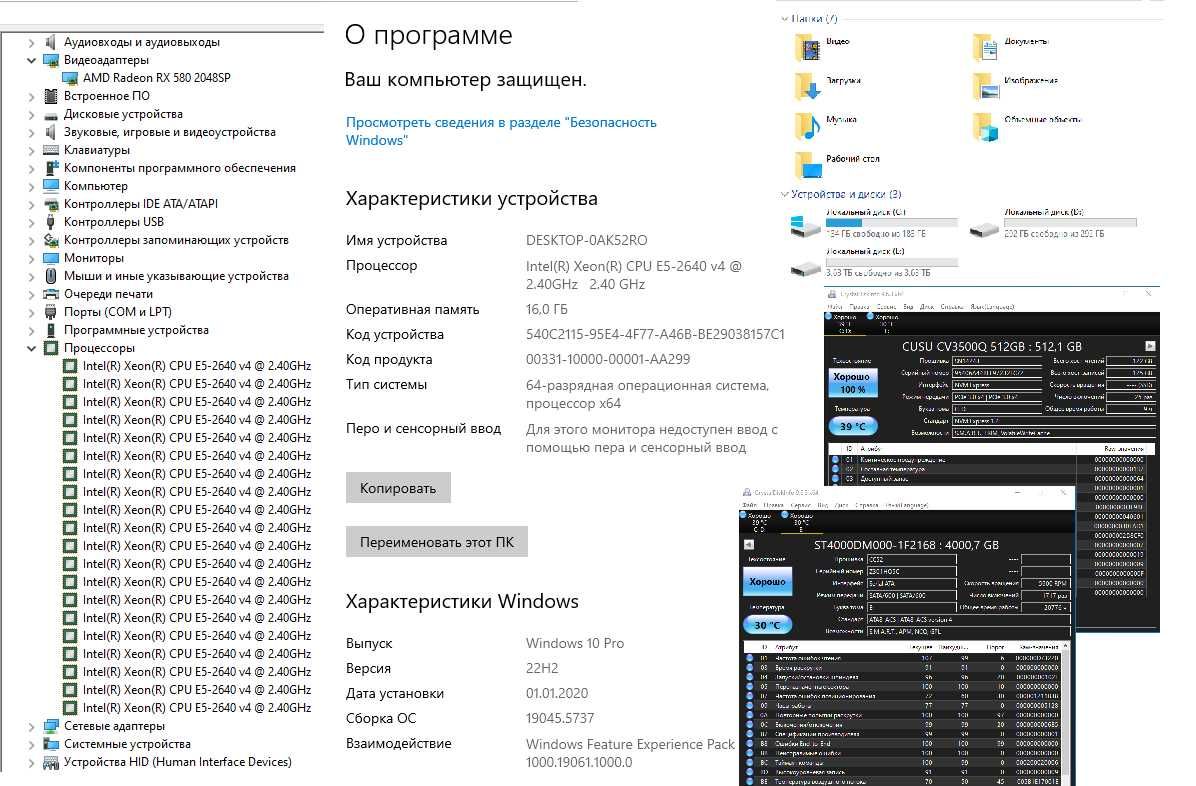The image size is (1196, 786).
Task: Click the Системные устройства folder icon
Action: tap(51, 744)
